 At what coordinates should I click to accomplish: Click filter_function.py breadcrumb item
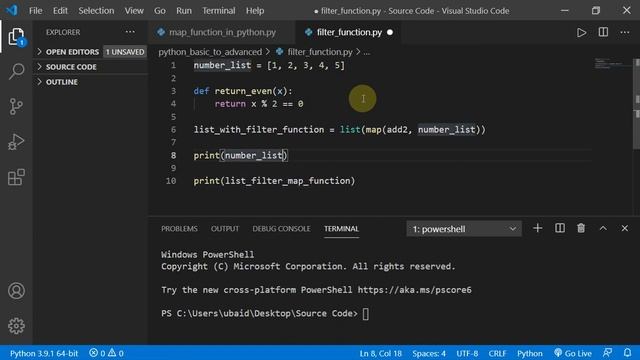[320, 52]
